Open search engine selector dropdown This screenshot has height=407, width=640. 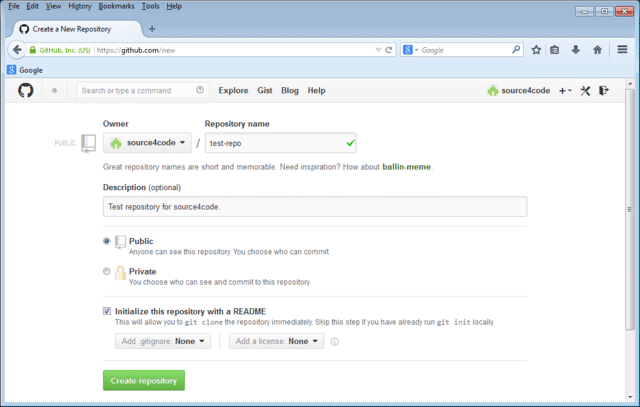(411, 50)
